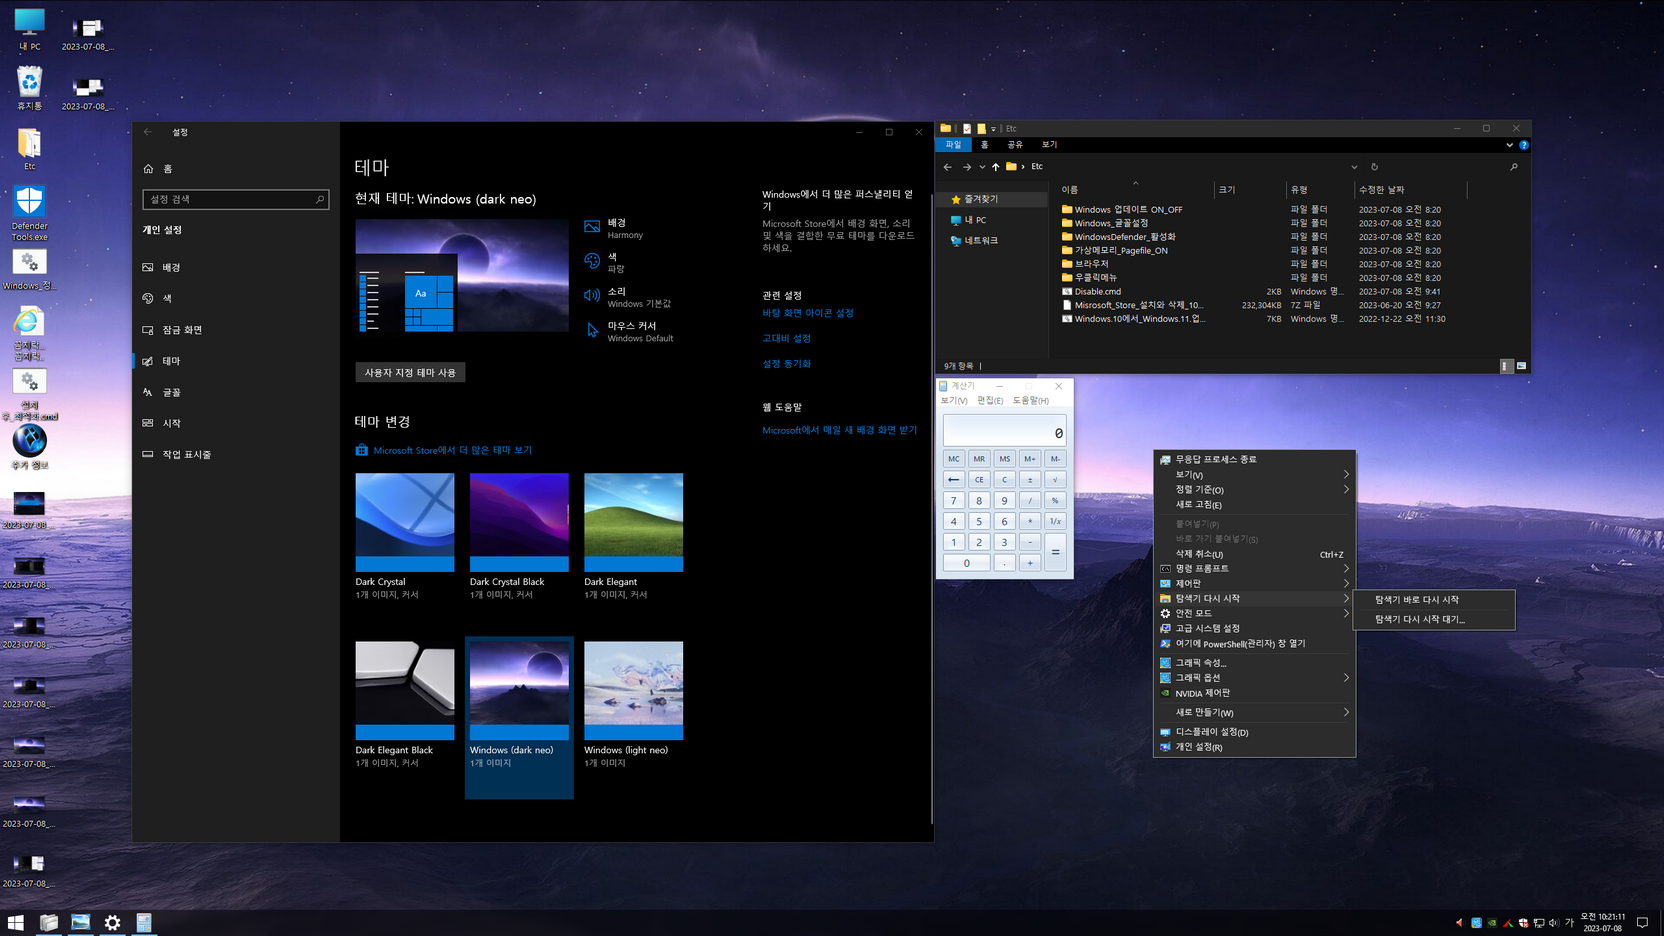This screenshot has width=1664, height=936.
Task: Open Calculator 편집(E) menu
Action: pyautogui.click(x=990, y=401)
